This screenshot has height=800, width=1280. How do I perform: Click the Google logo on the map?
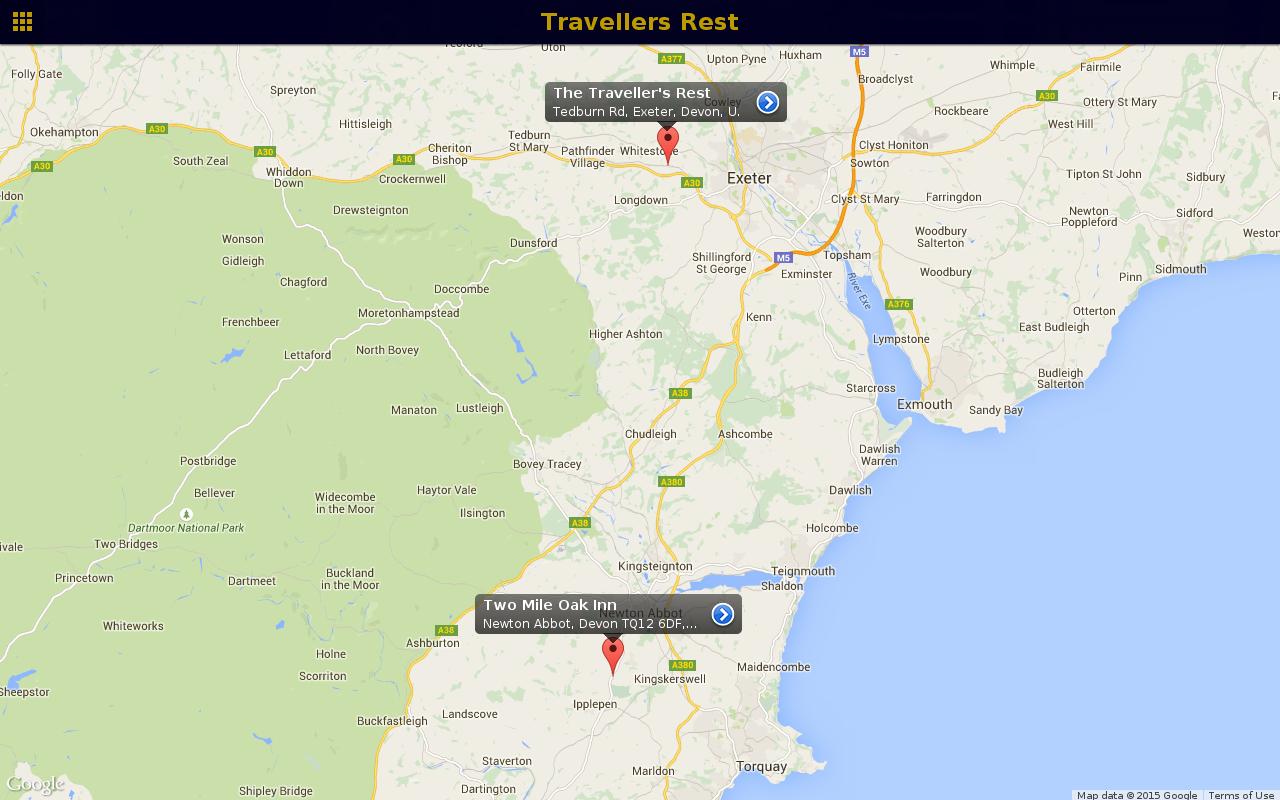click(35, 784)
